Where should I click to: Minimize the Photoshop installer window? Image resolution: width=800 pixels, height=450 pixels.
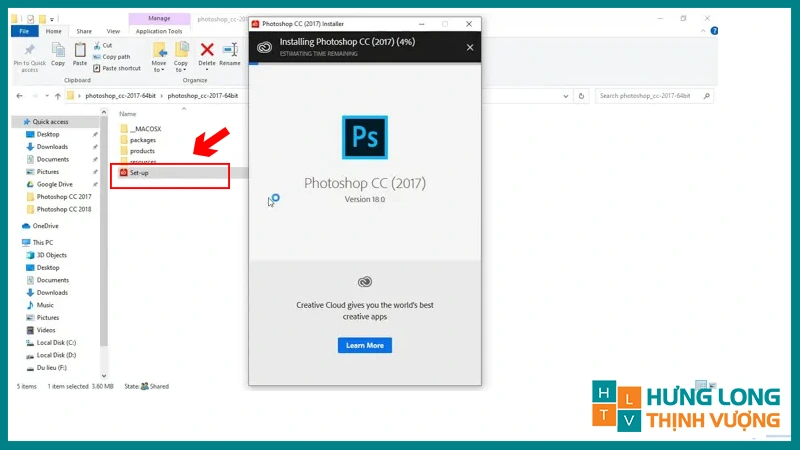coord(421,24)
